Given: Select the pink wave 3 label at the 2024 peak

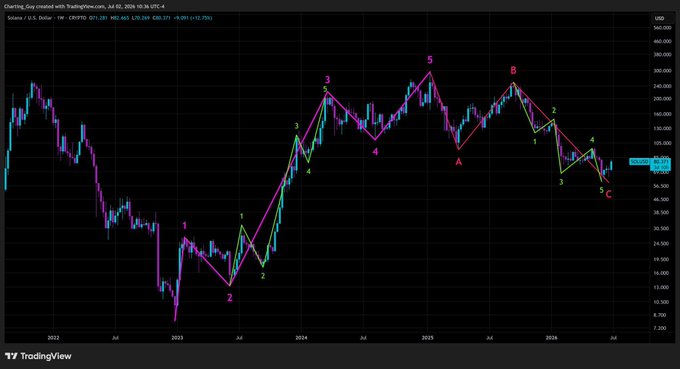Looking at the screenshot, I should (327, 79).
